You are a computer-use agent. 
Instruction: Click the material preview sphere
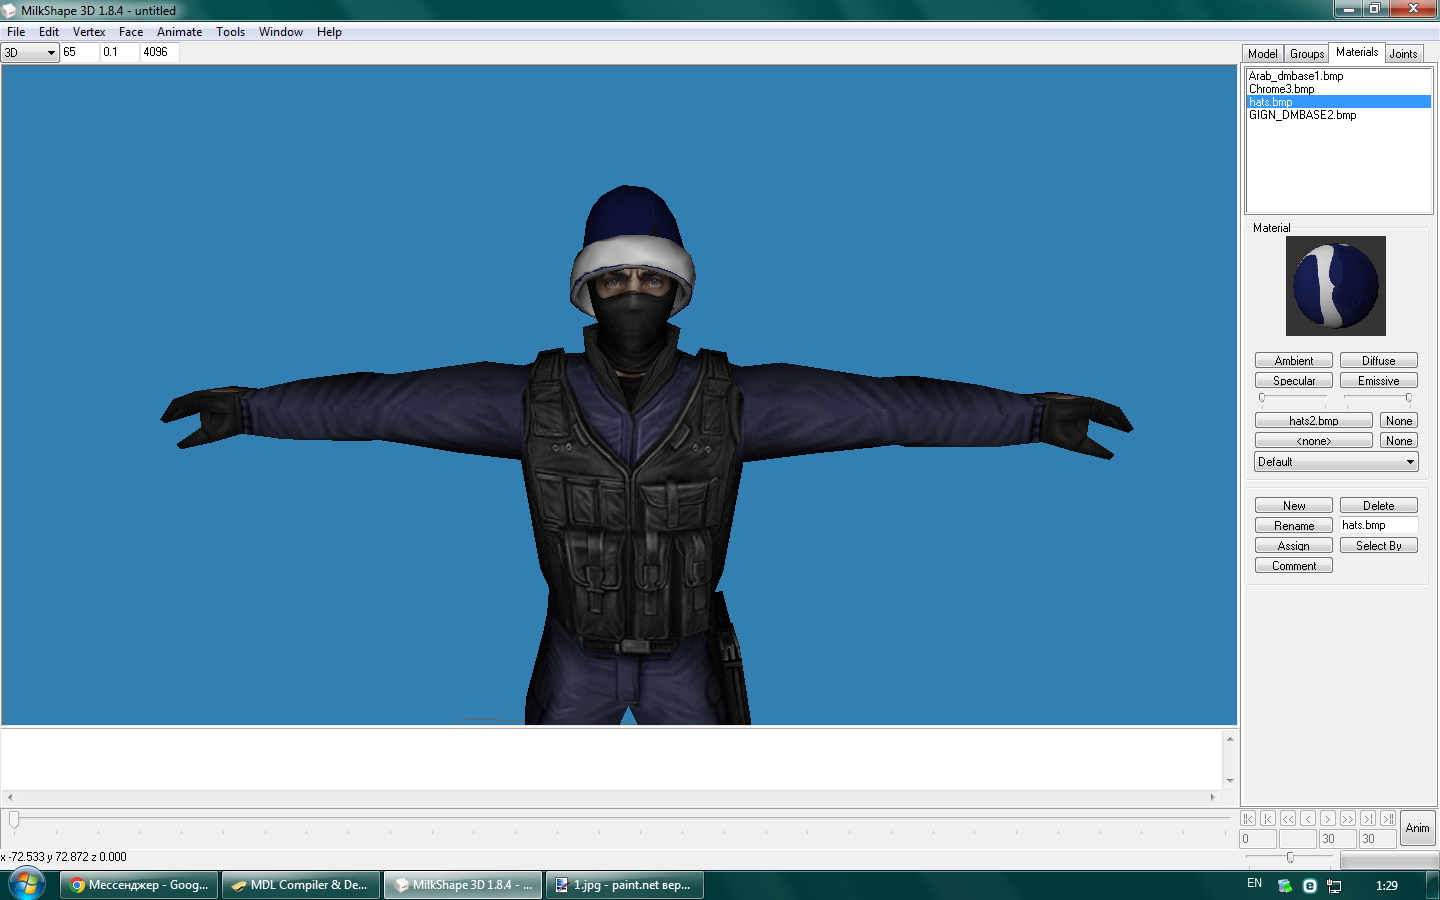pos(1336,286)
